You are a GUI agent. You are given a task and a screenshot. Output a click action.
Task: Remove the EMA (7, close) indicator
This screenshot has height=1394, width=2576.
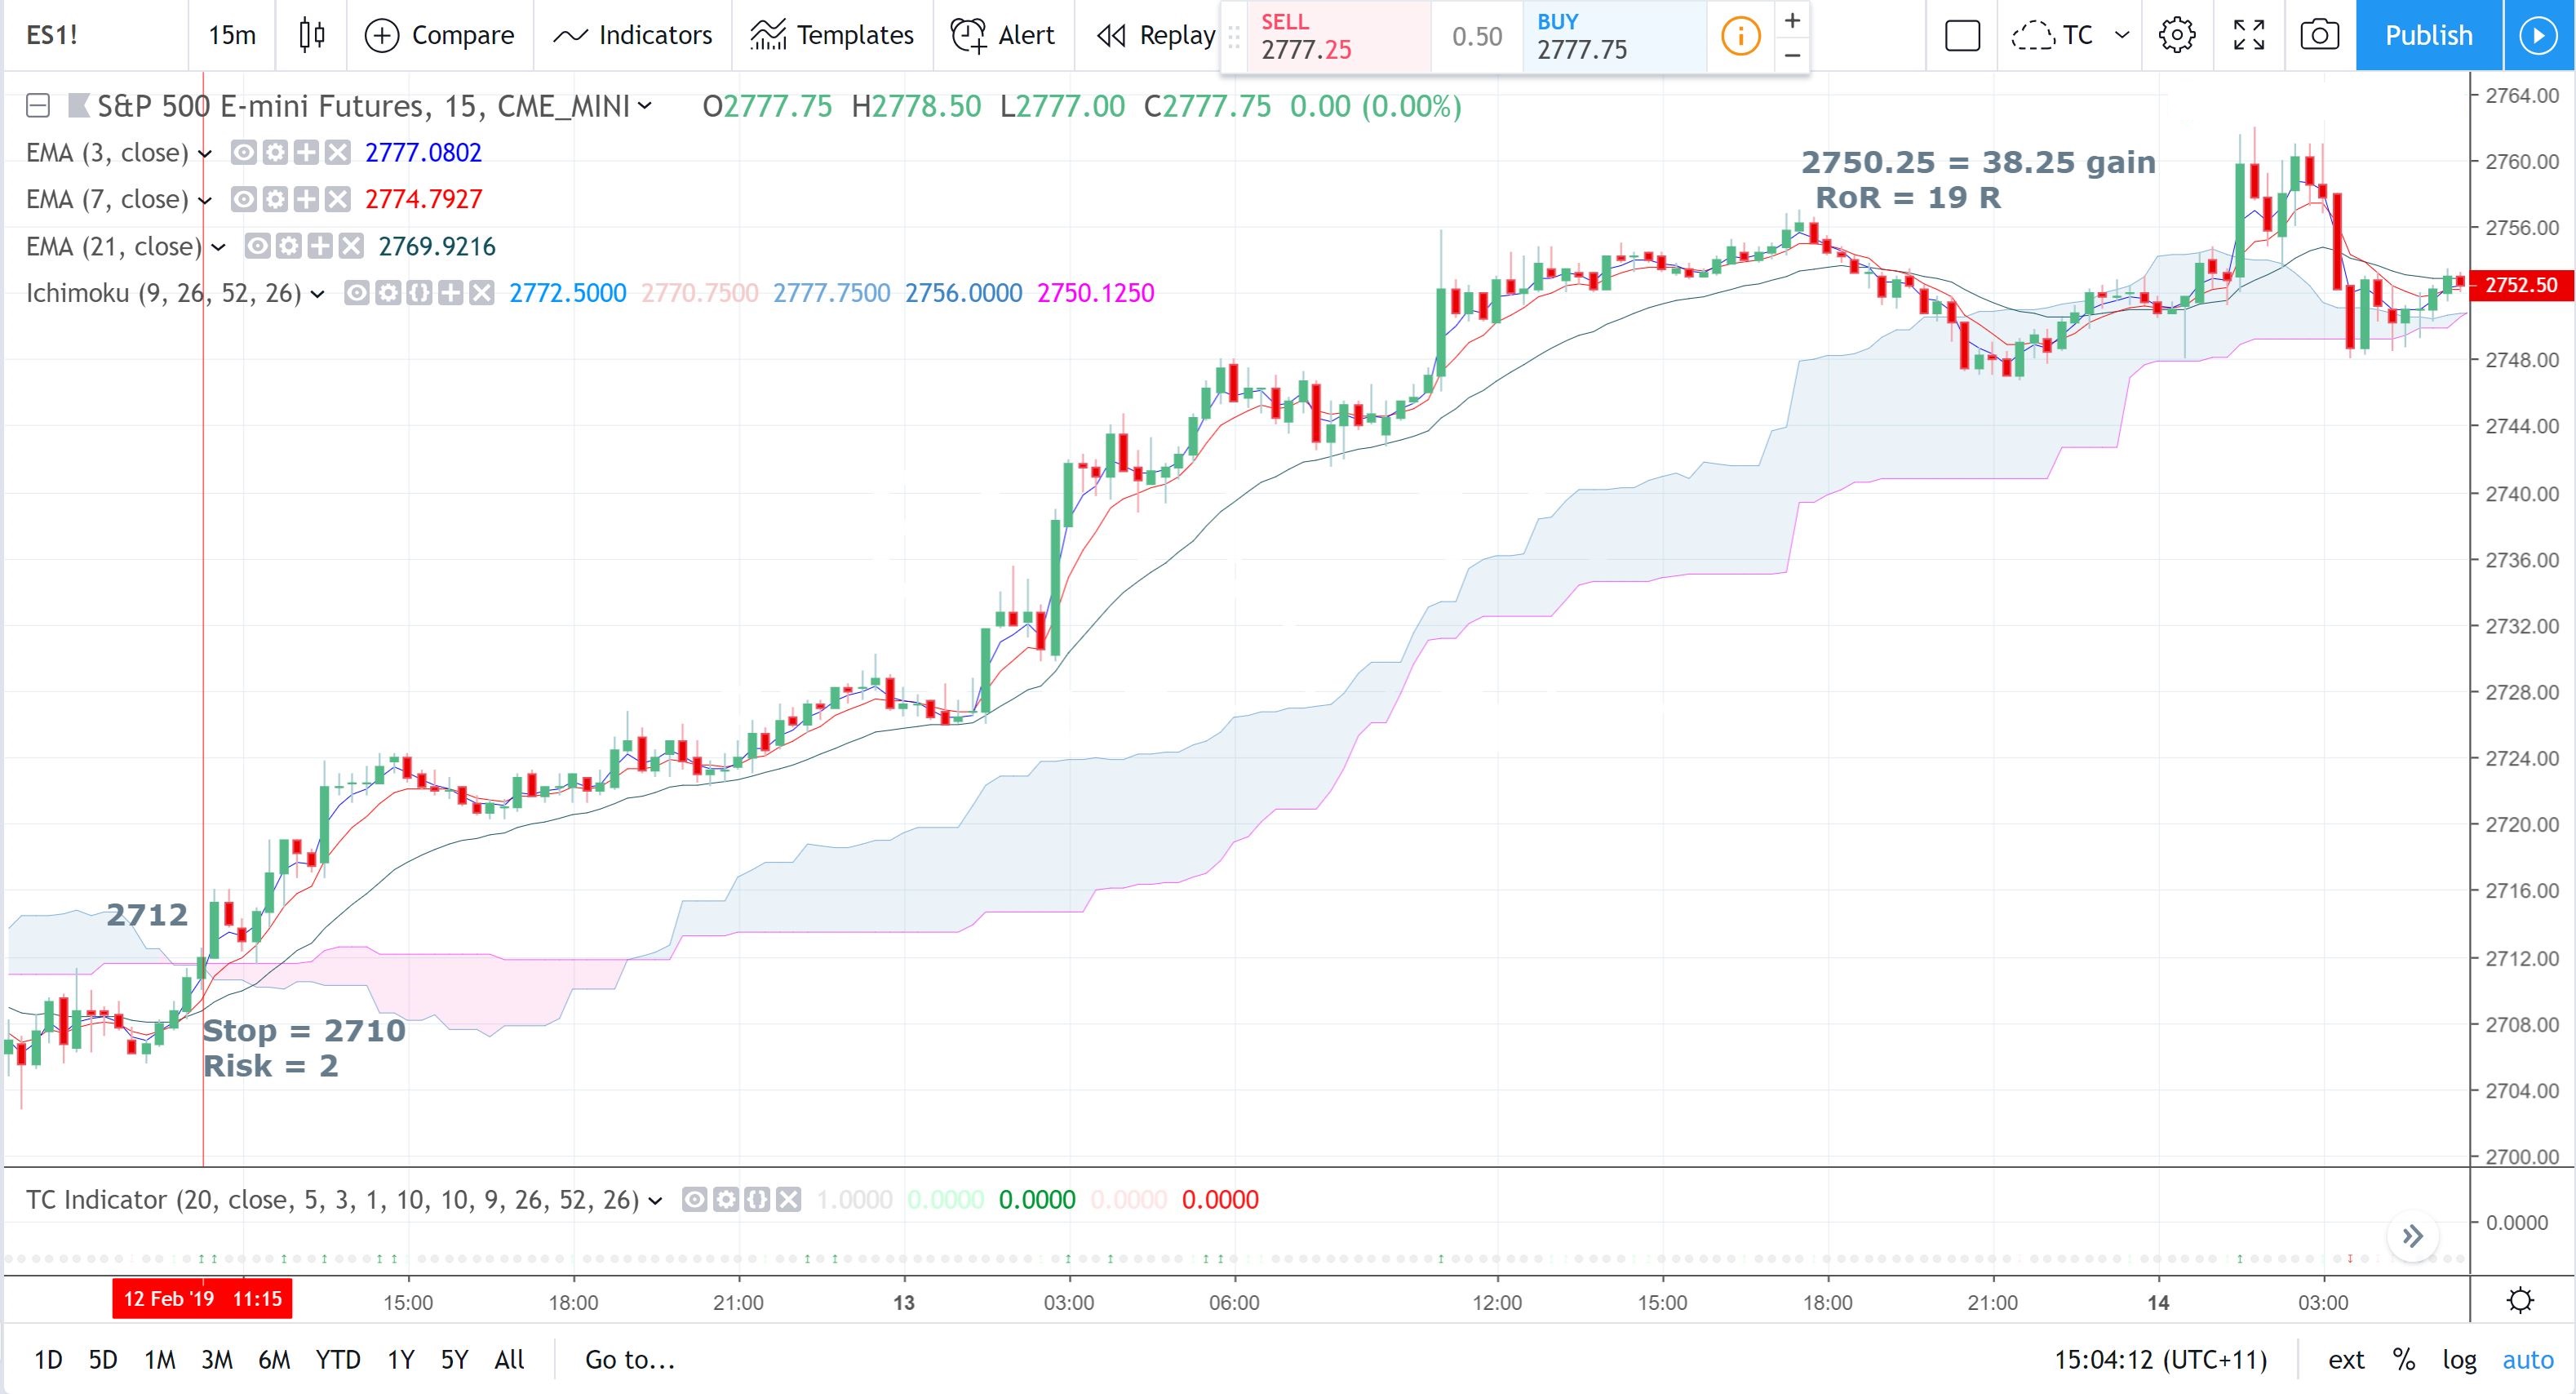(338, 199)
